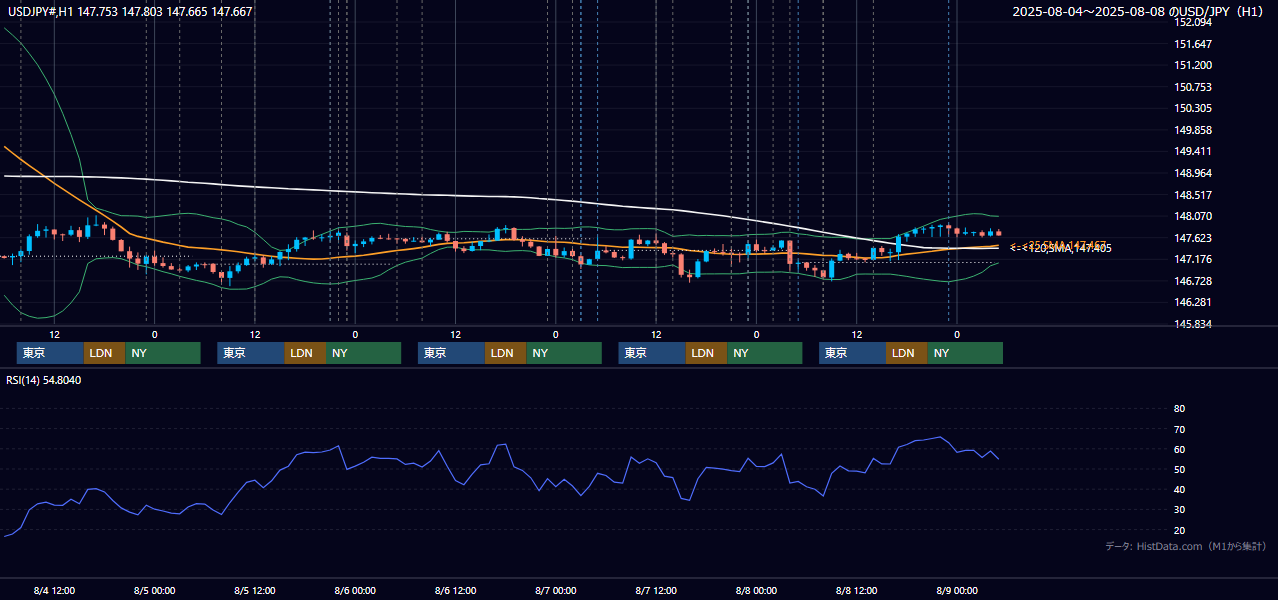Click the 146.281 price axis label
The image size is (1278, 600).
pos(1193,302)
